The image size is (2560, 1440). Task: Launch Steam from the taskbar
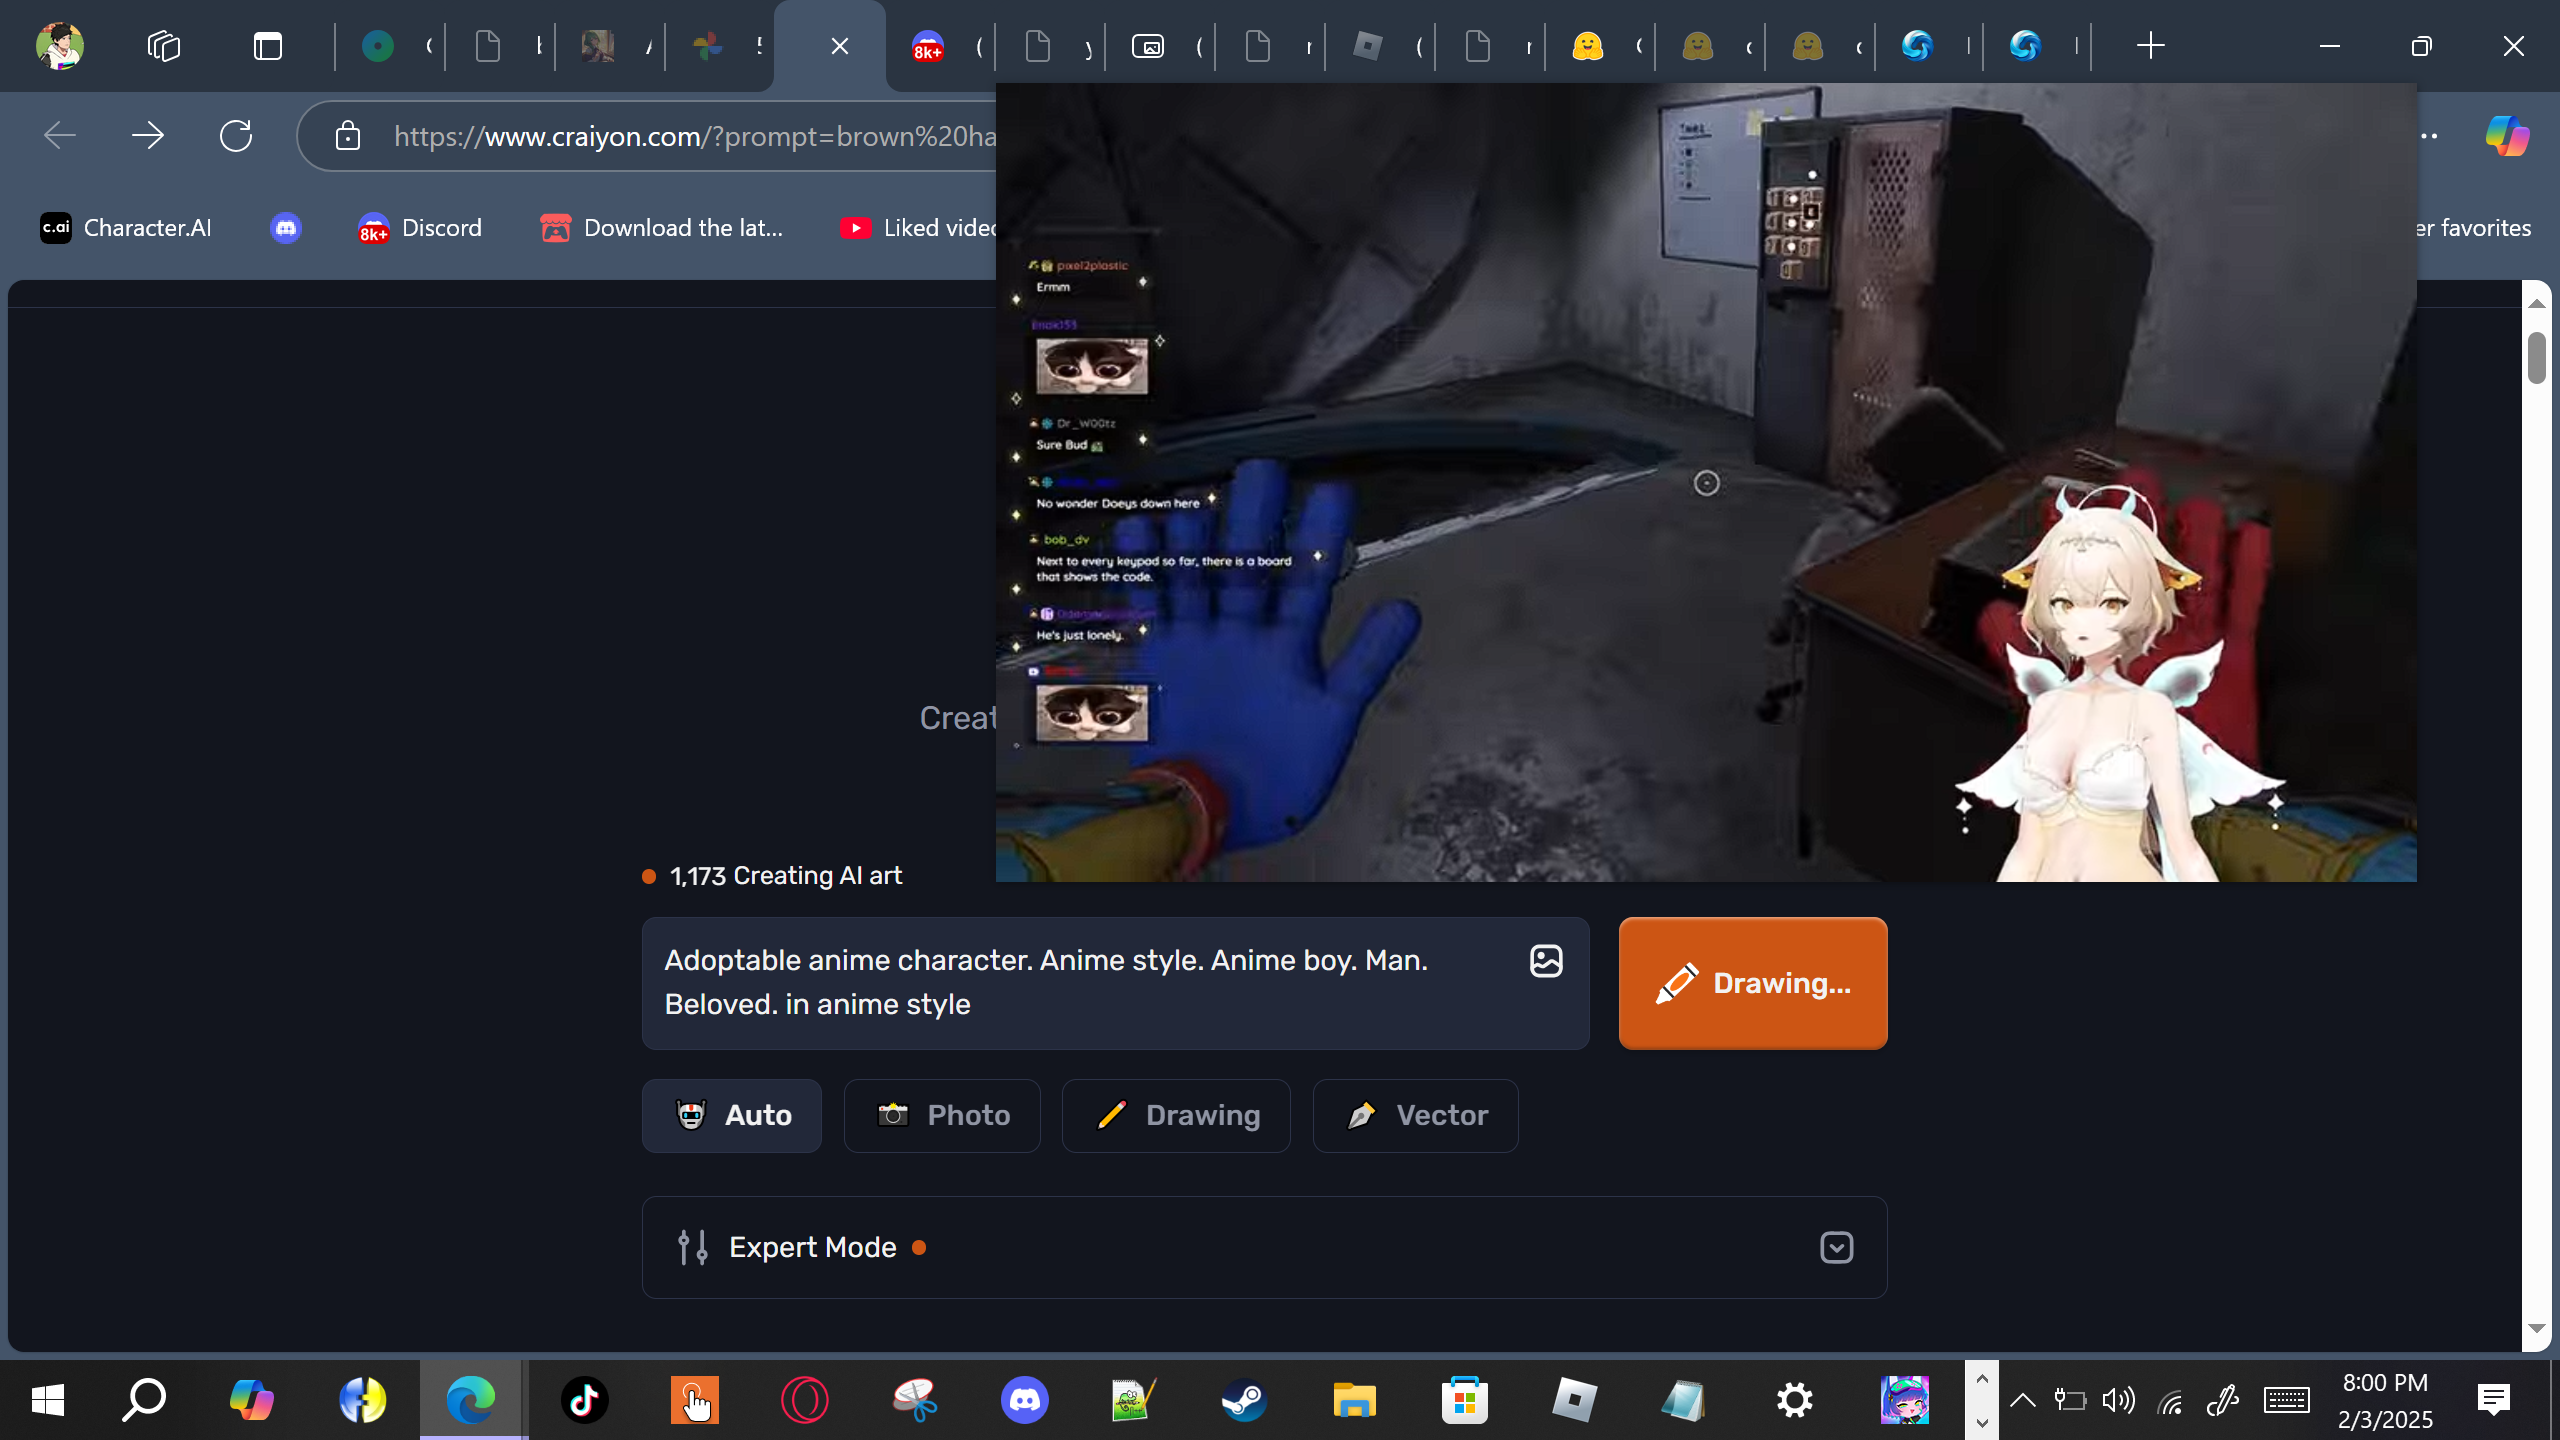click(1245, 1400)
